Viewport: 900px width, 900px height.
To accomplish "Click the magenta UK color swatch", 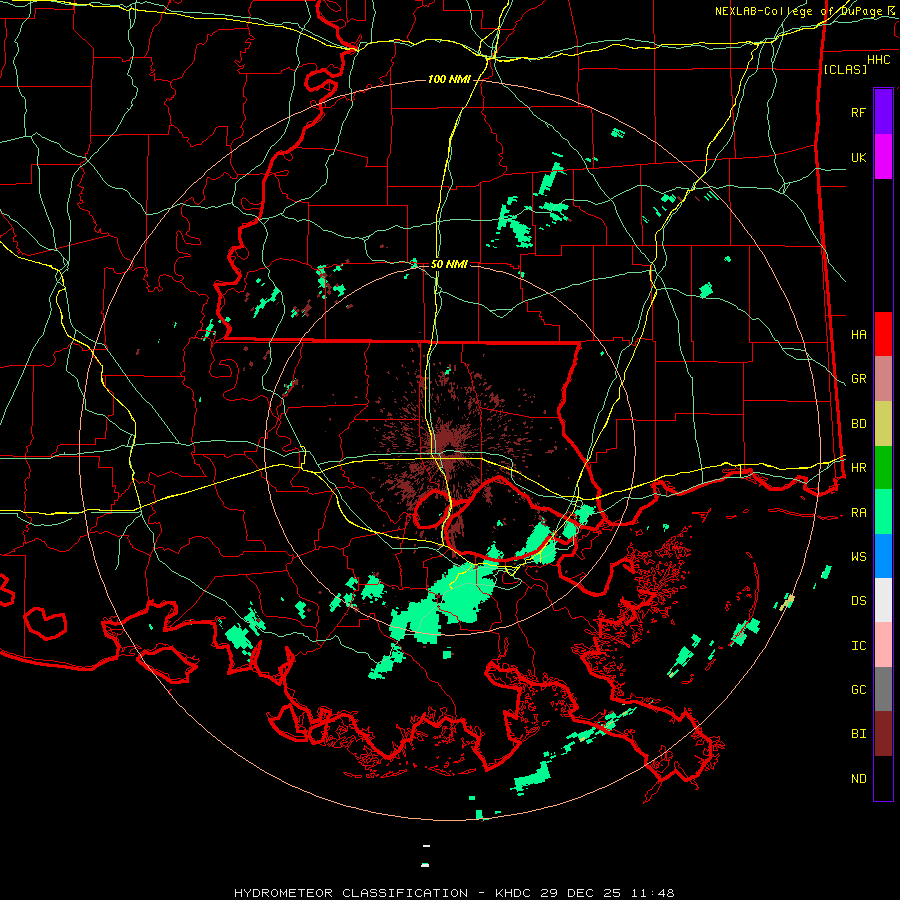I will click(883, 157).
